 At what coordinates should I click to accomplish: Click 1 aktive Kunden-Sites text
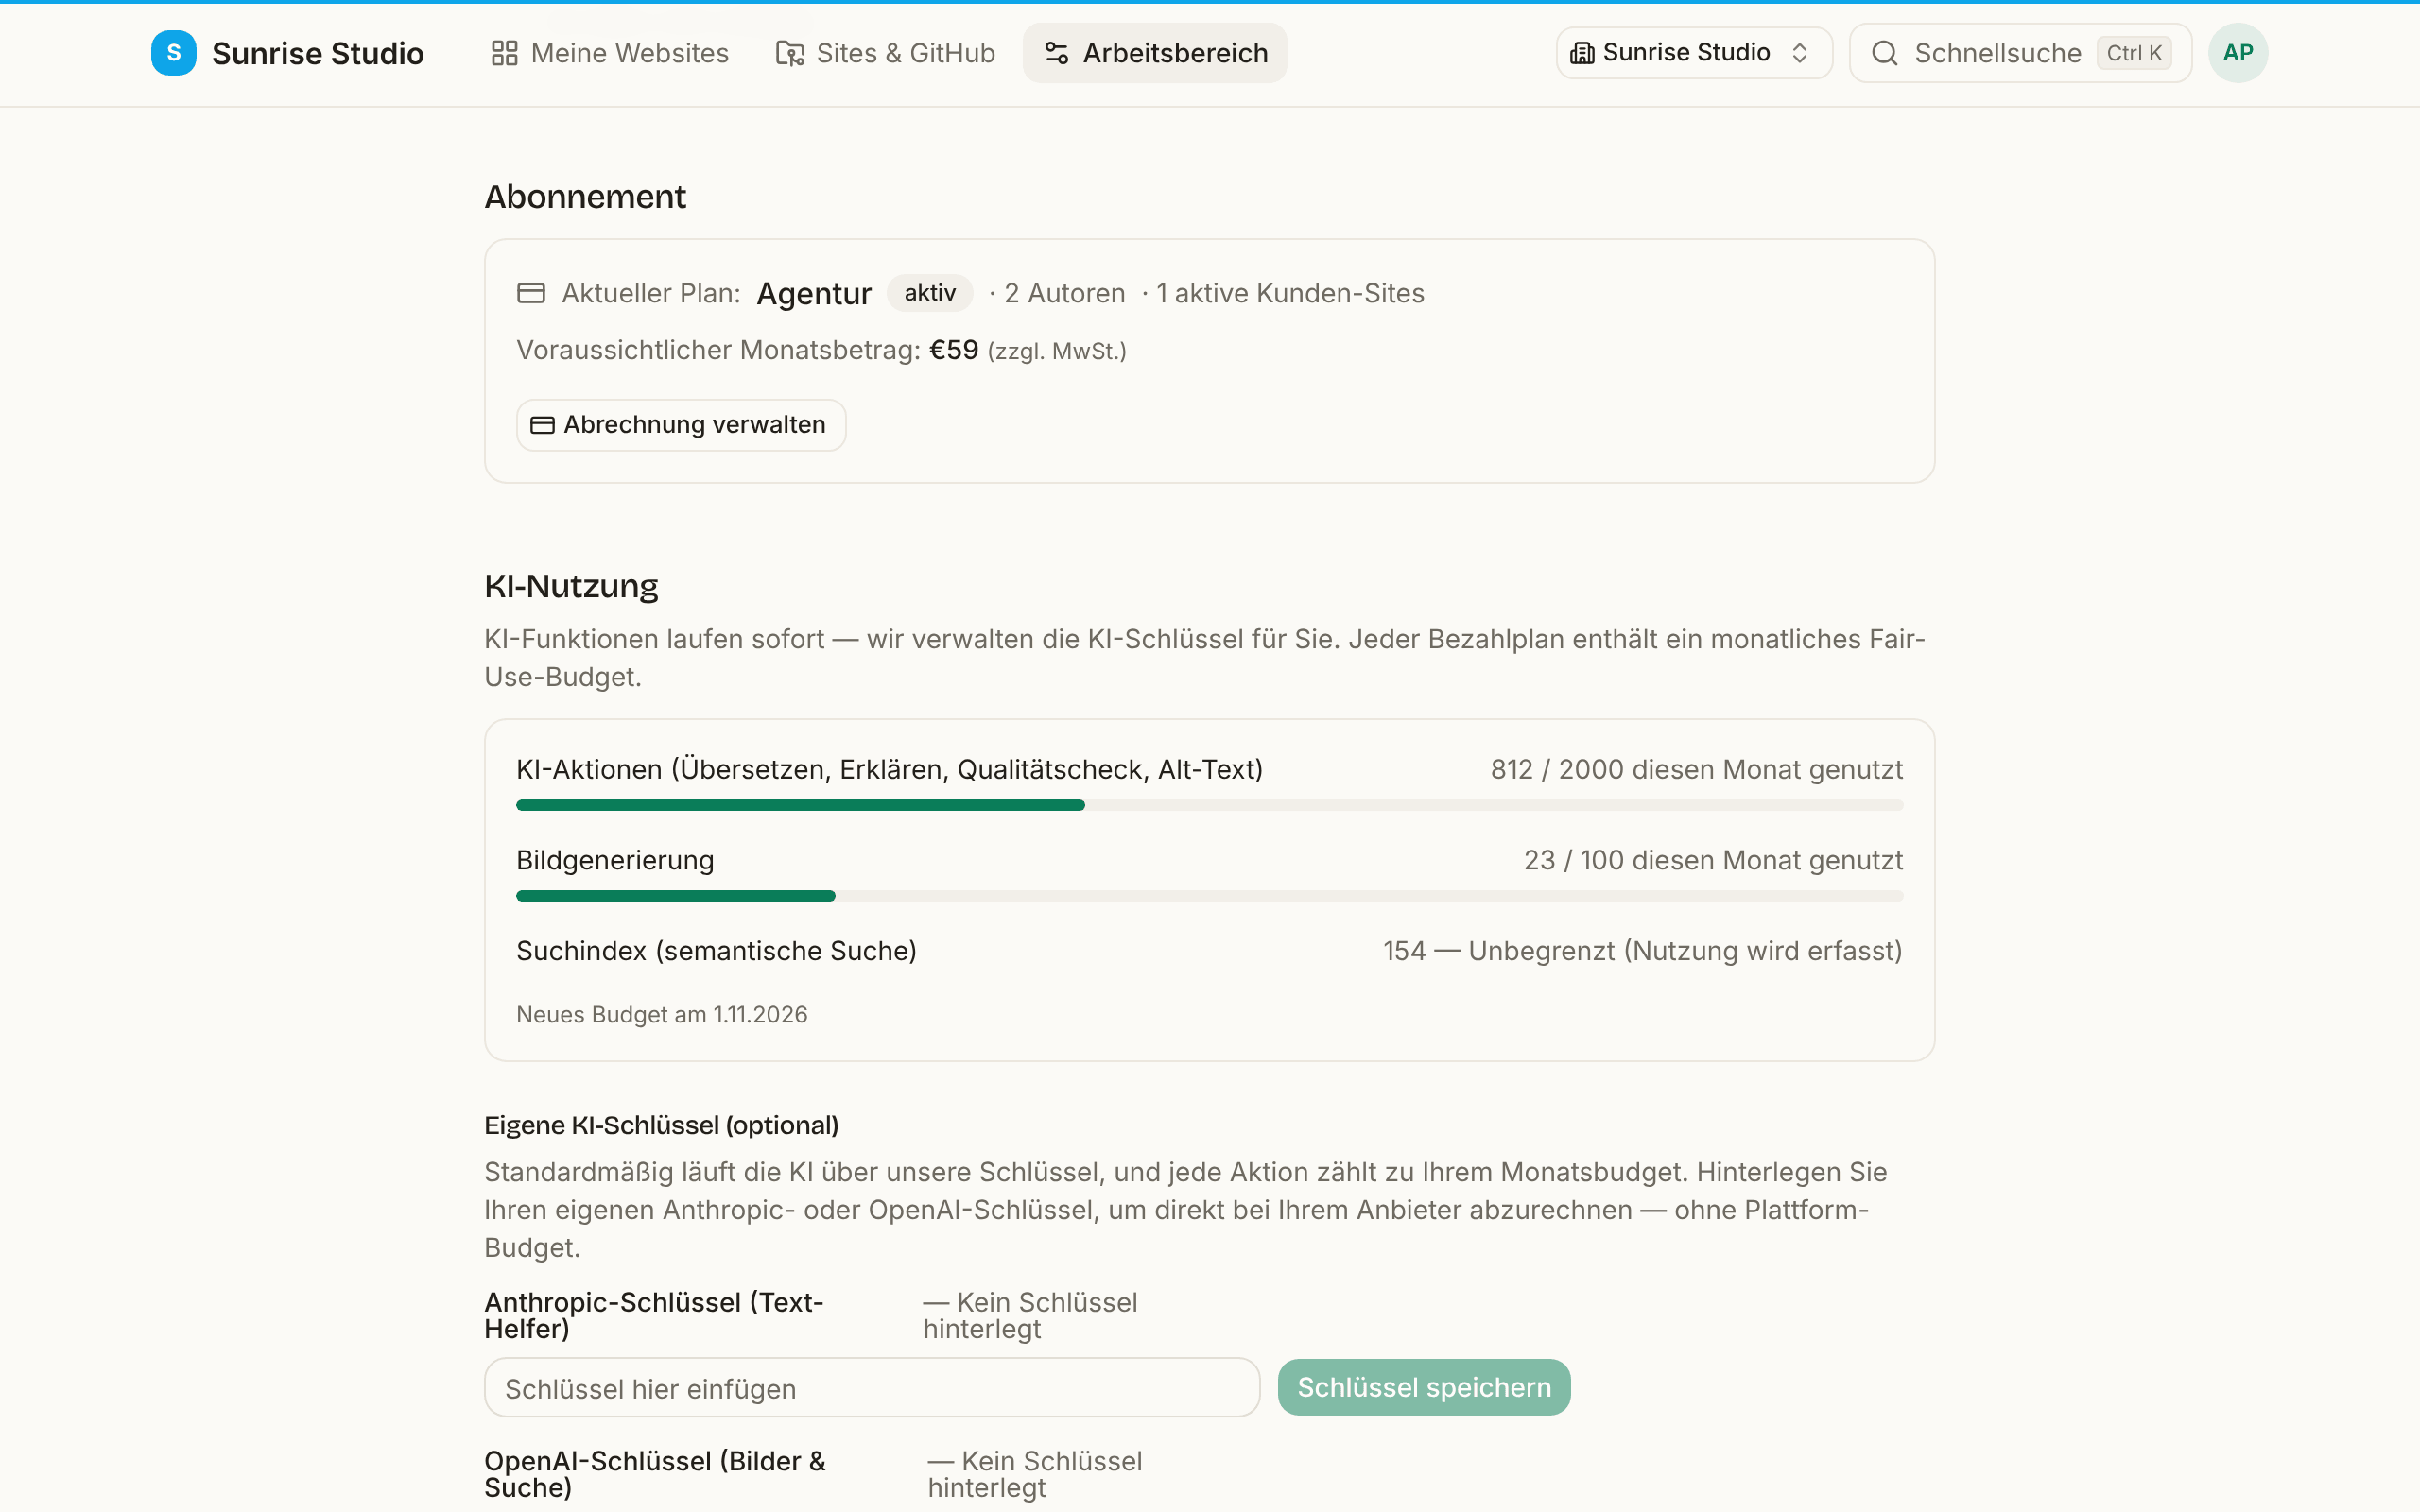pos(1290,293)
